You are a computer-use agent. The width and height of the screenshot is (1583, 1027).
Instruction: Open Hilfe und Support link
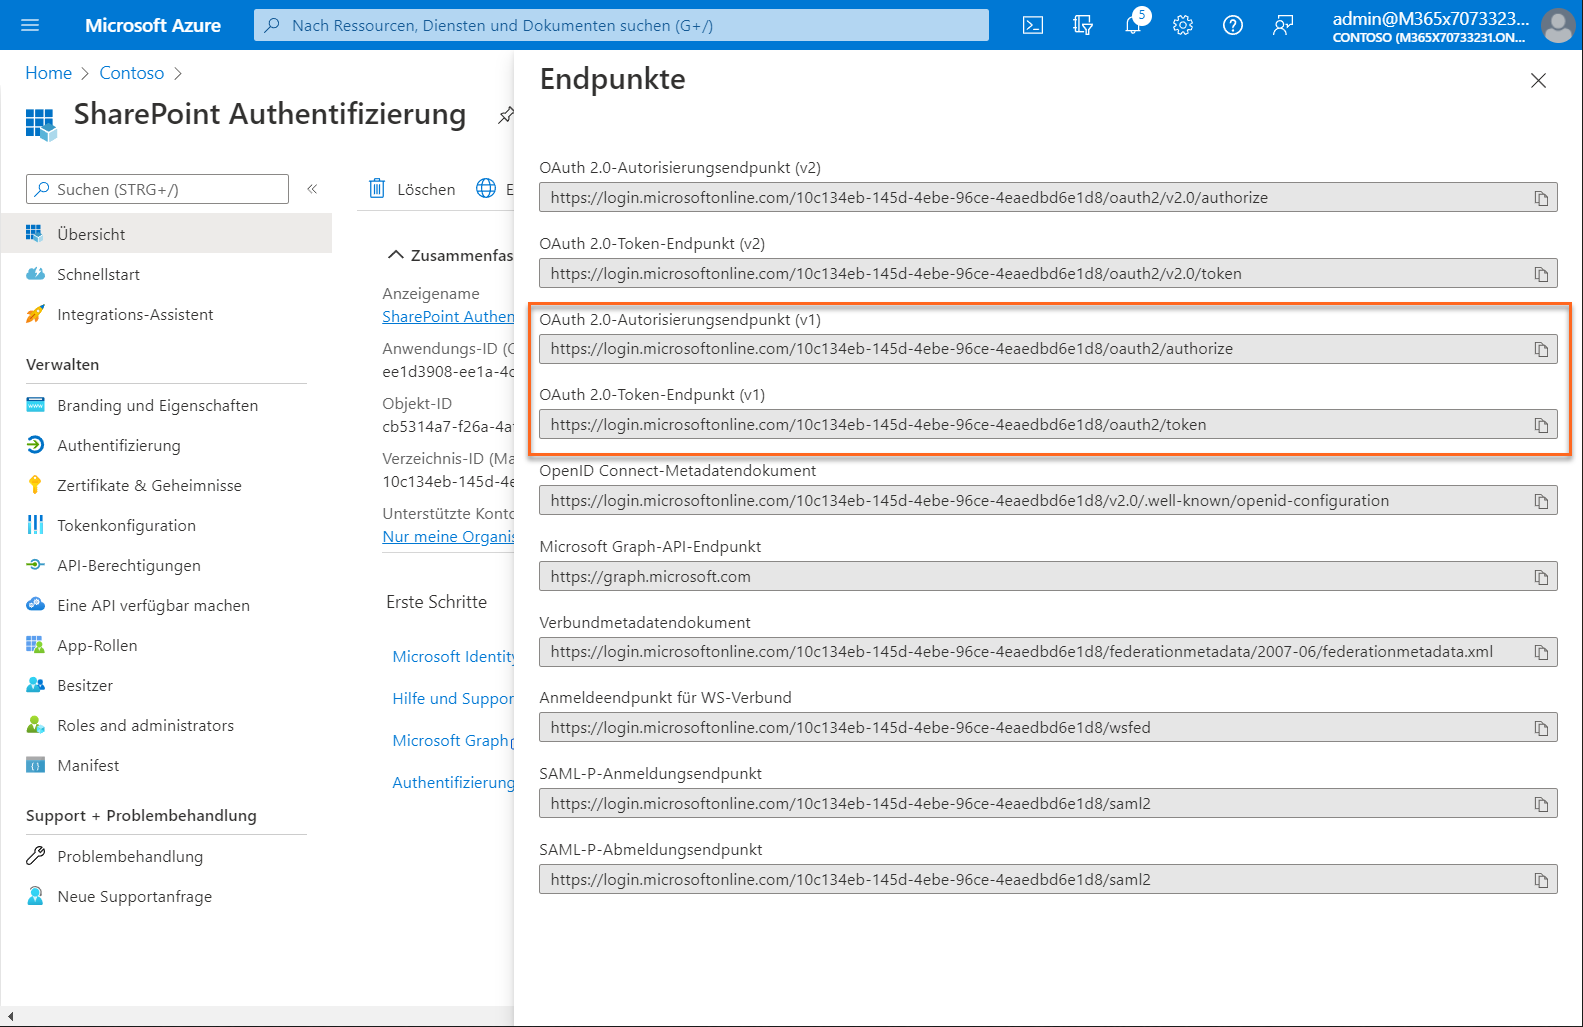[x=453, y=698]
